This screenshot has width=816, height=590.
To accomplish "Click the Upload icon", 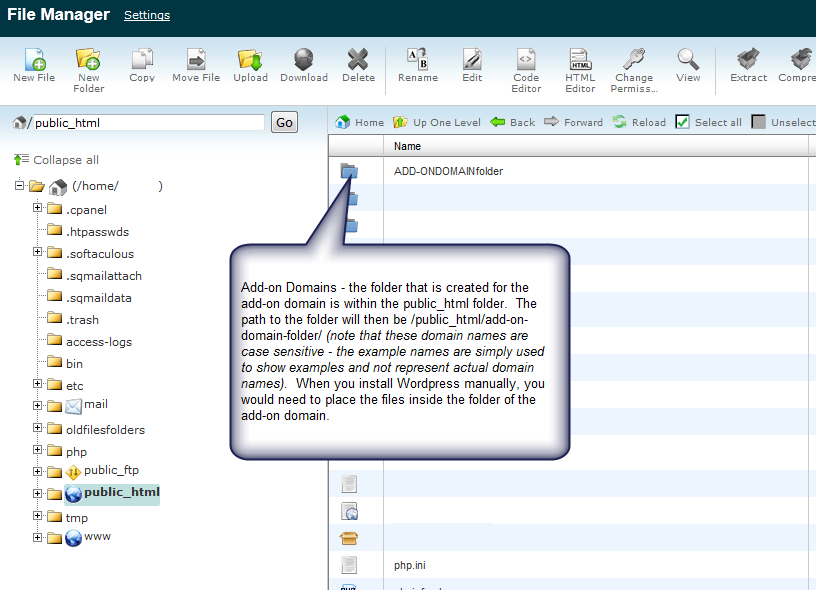I will (x=250, y=60).
